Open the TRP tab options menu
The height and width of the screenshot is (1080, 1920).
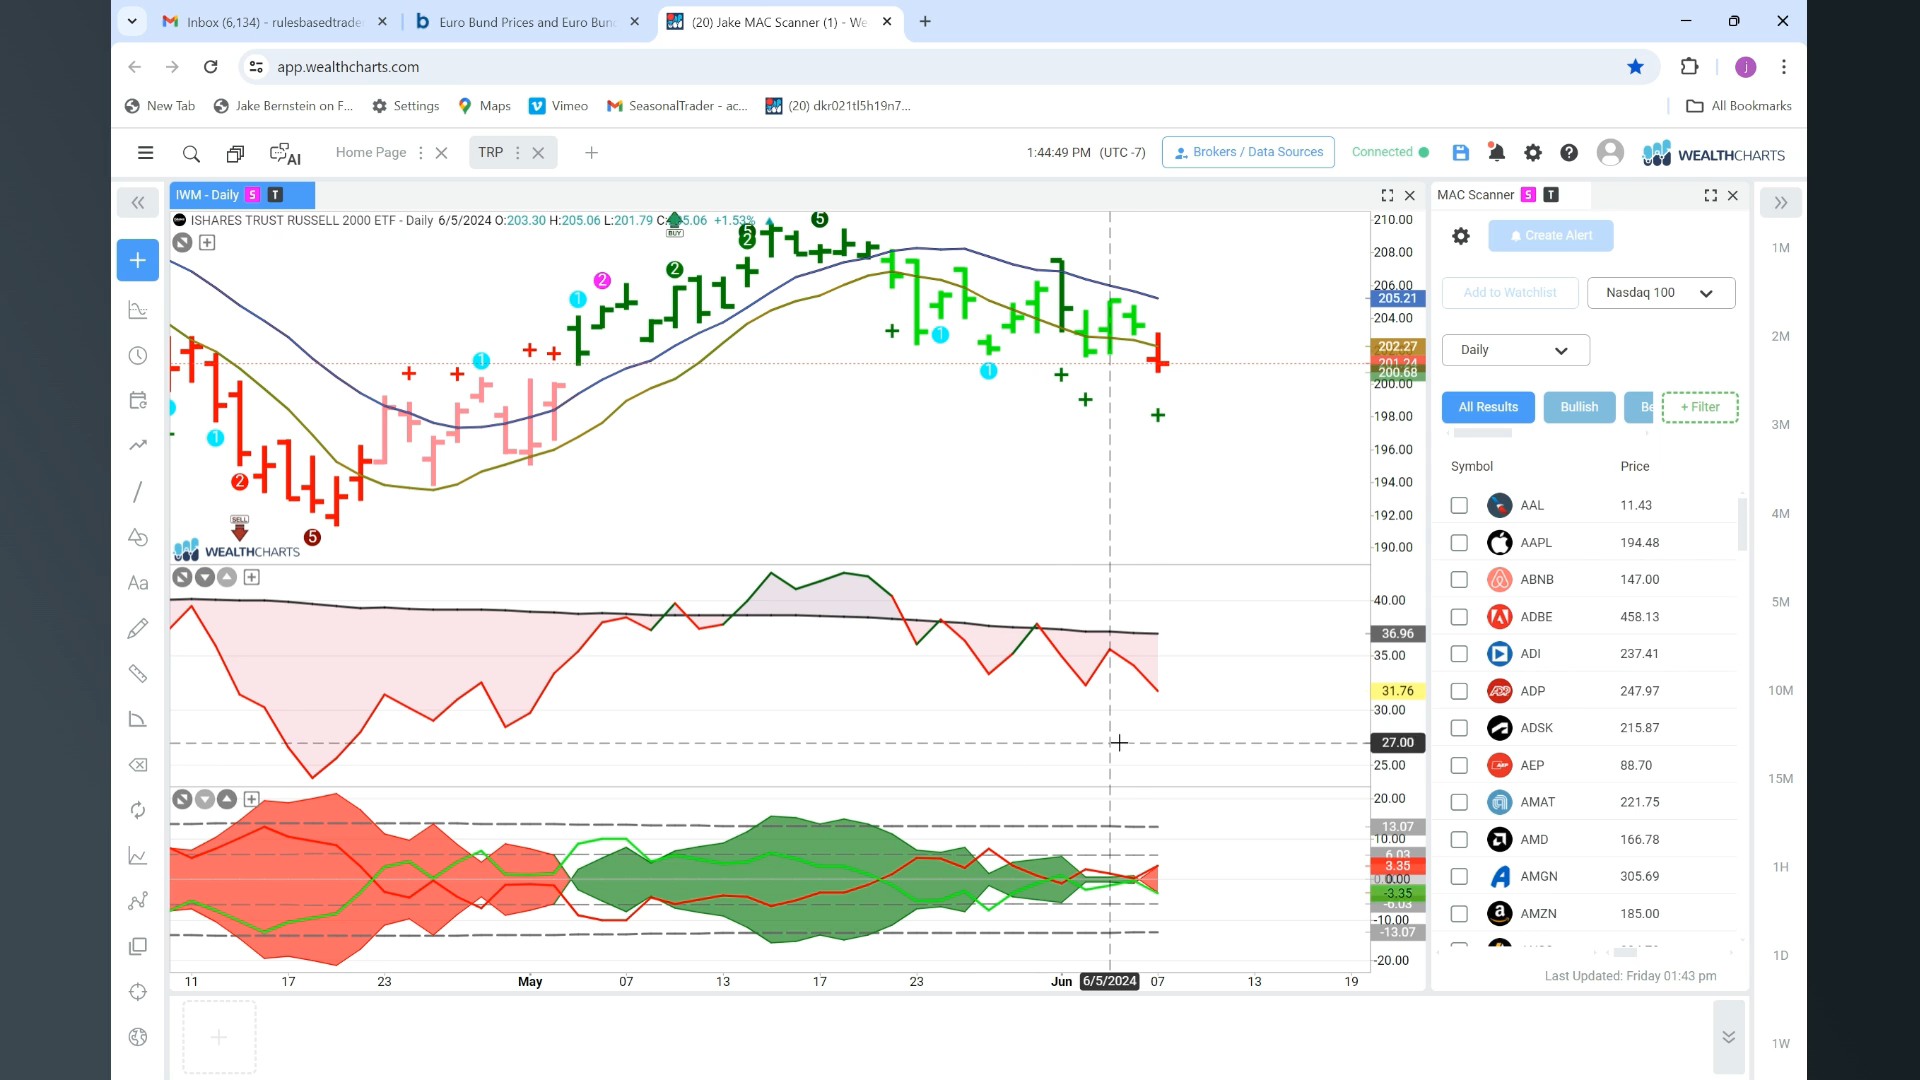pyautogui.click(x=517, y=153)
